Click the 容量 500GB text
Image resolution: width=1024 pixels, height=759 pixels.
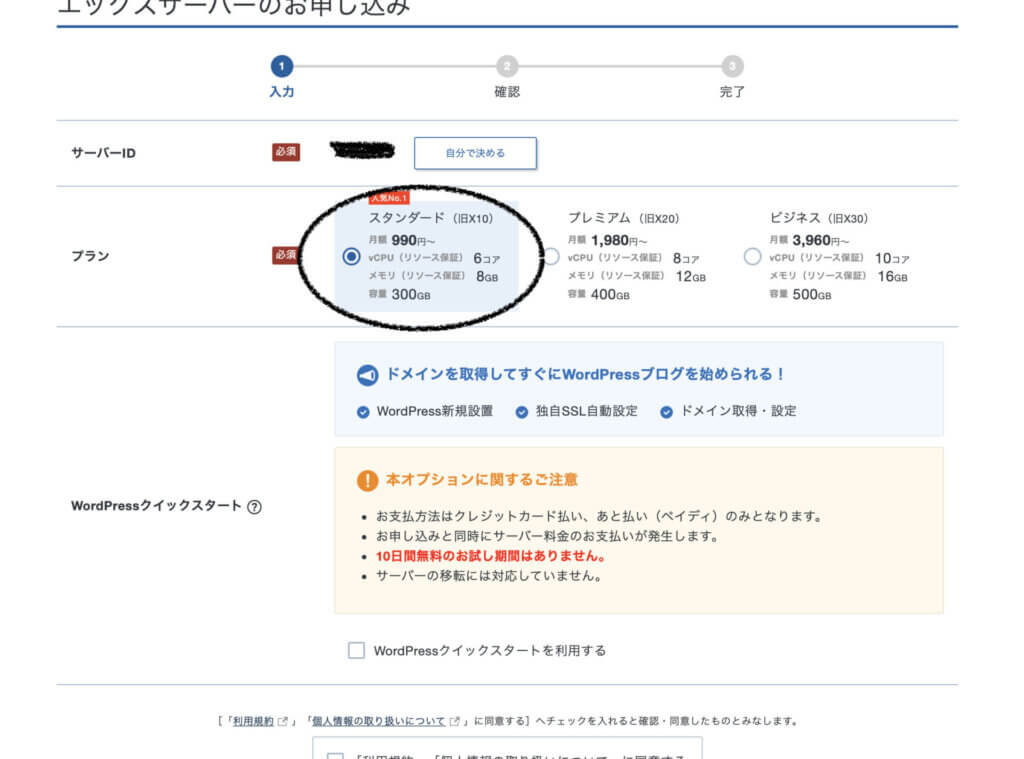[801, 295]
